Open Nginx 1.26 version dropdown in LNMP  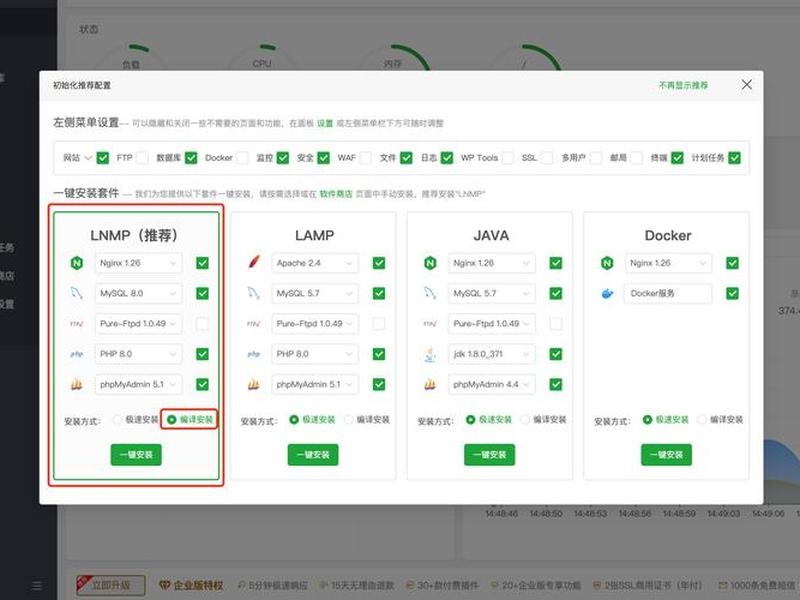138,263
